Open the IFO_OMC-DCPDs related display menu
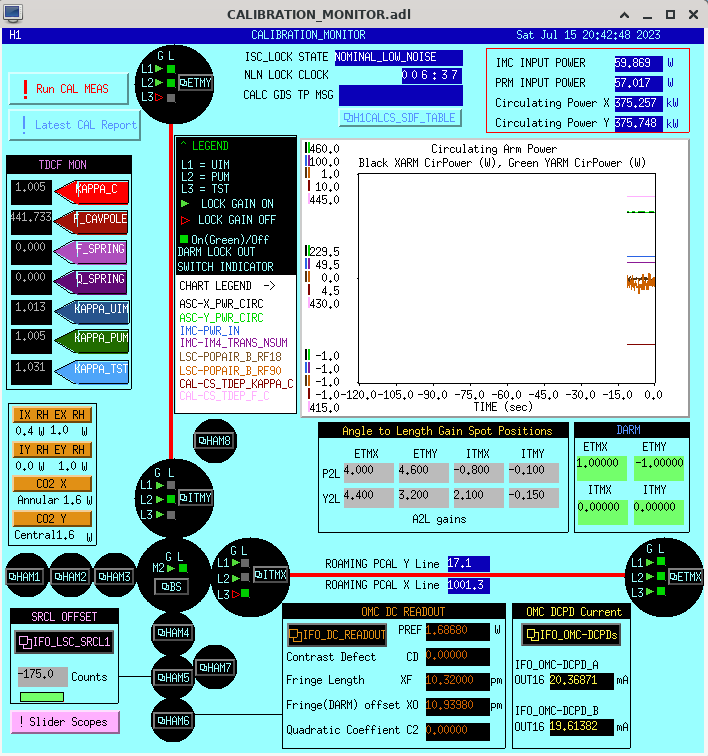Image resolution: width=708 pixels, height=756 pixels. [572, 635]
